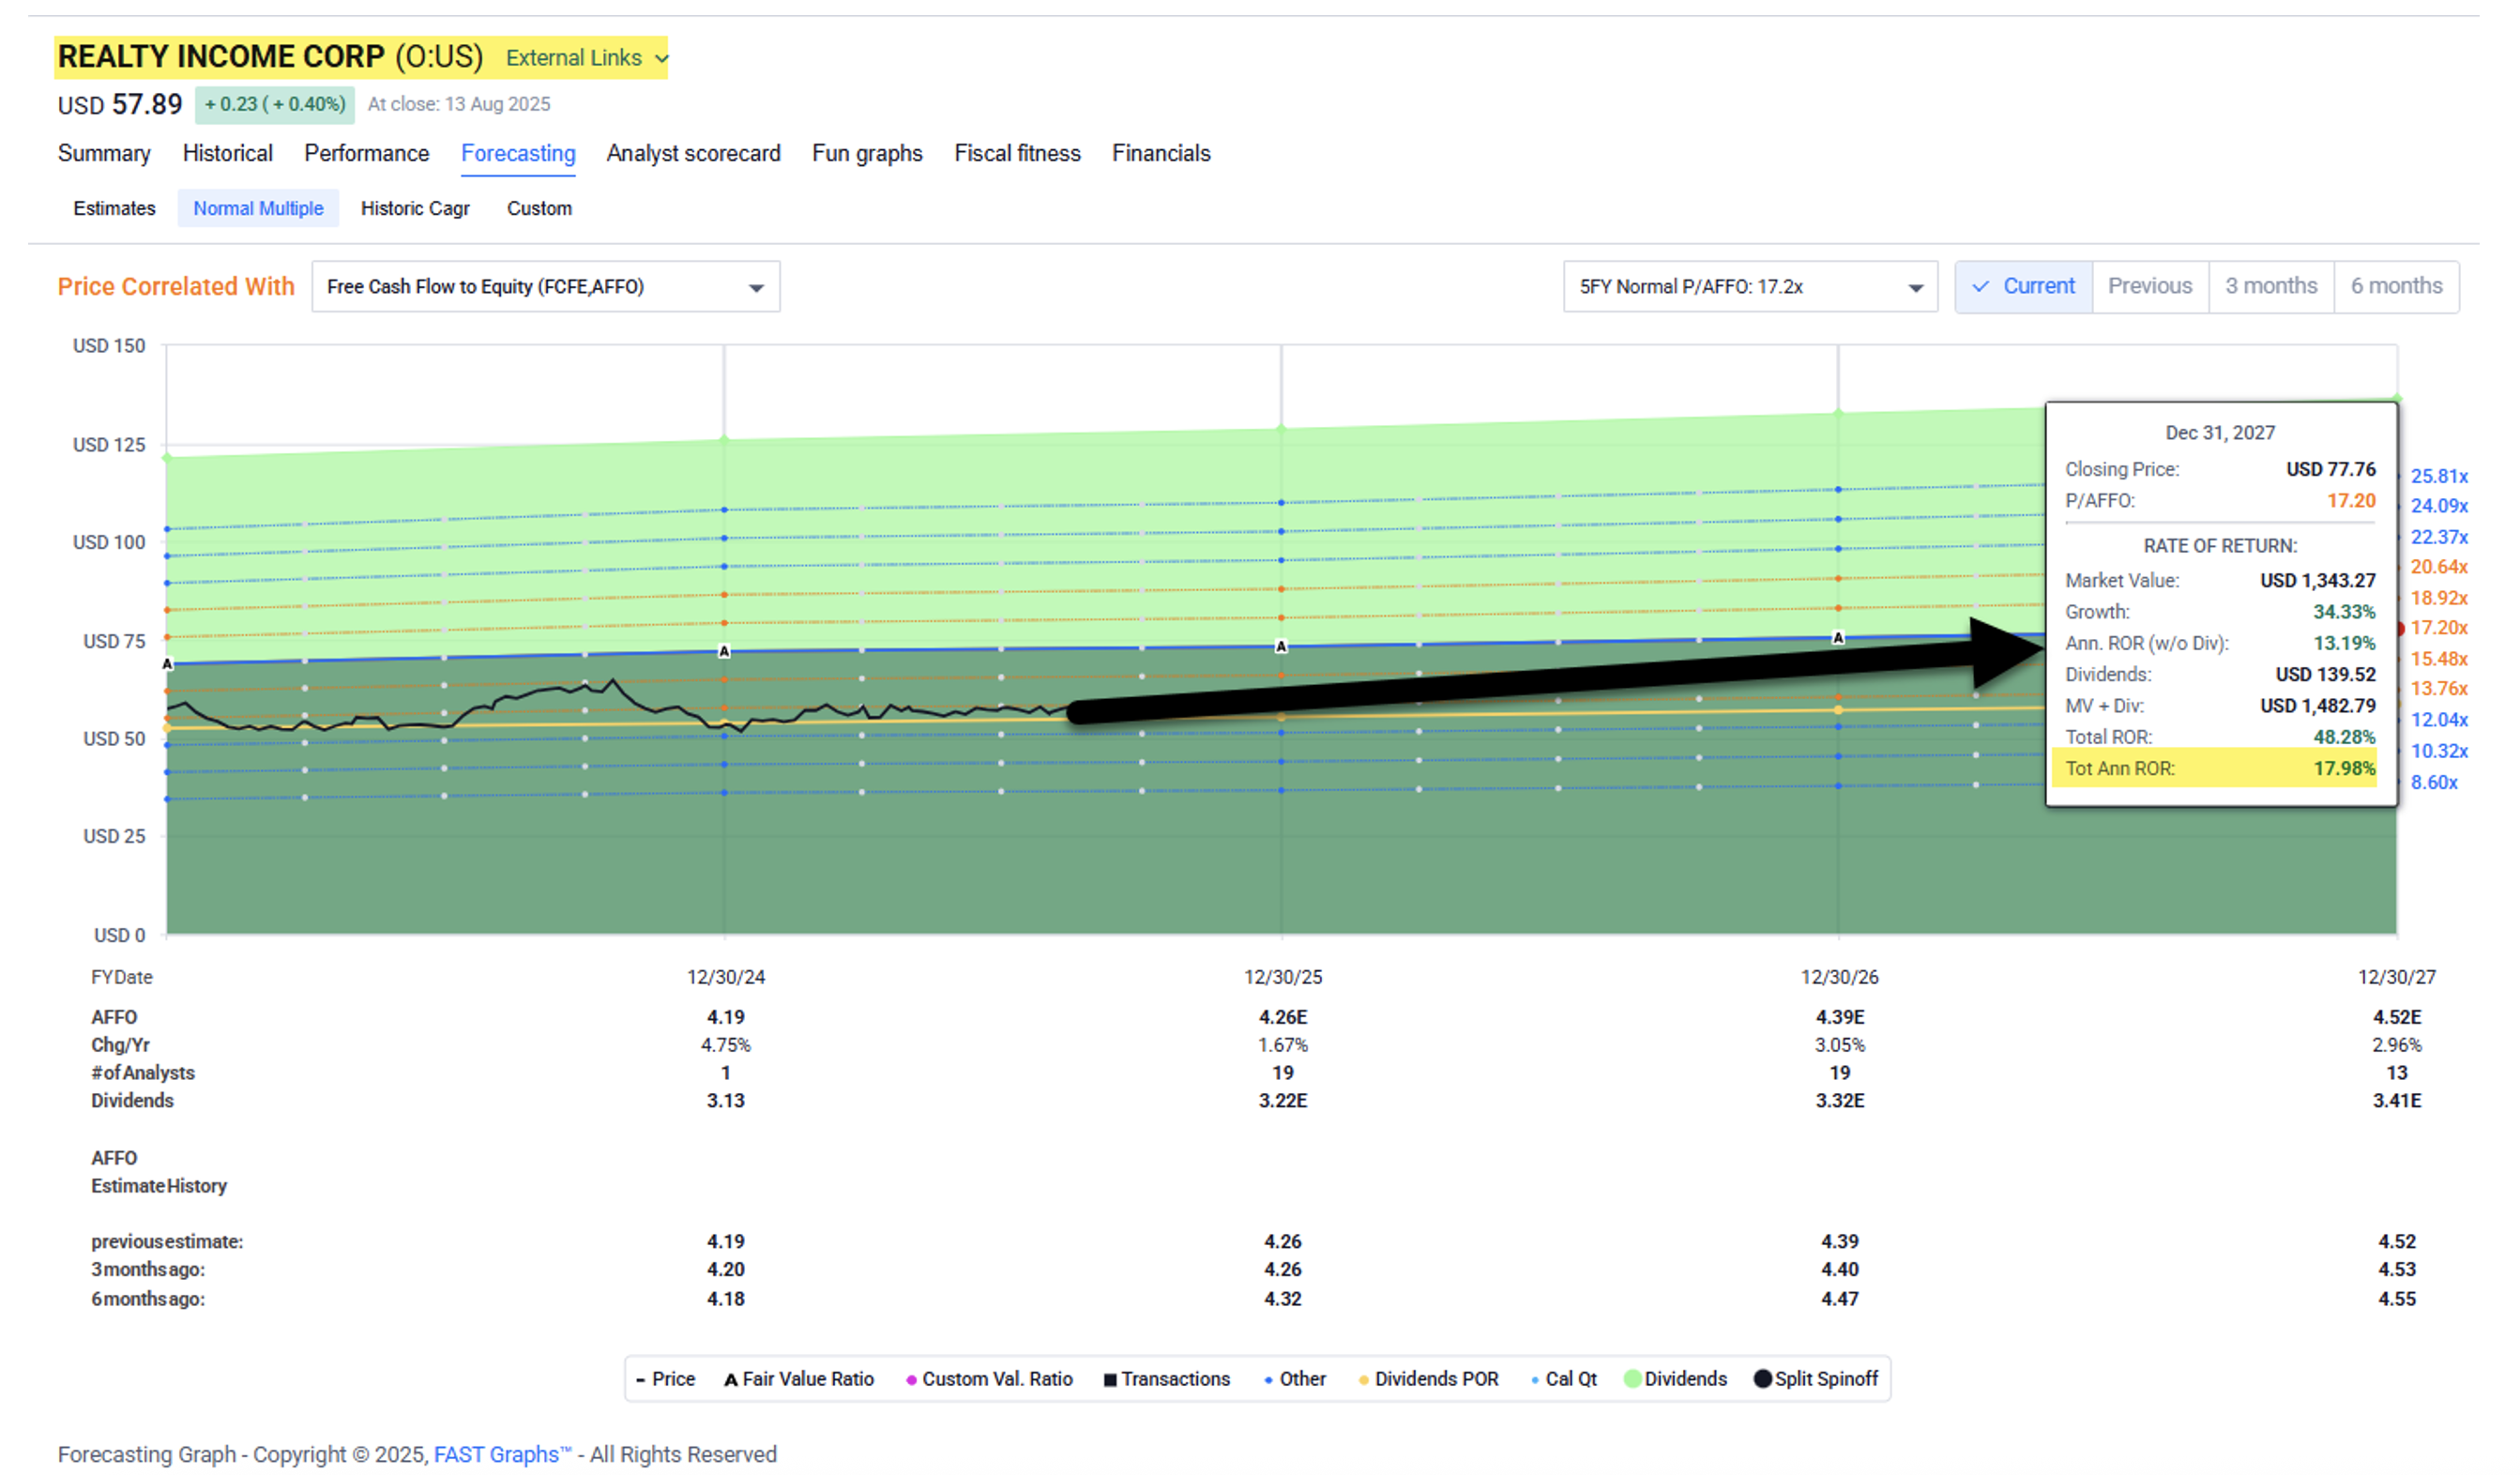Click the 15.48x multiple label
The width and height of the screenshot is (2520, 1475).
tap(2439, 659)
